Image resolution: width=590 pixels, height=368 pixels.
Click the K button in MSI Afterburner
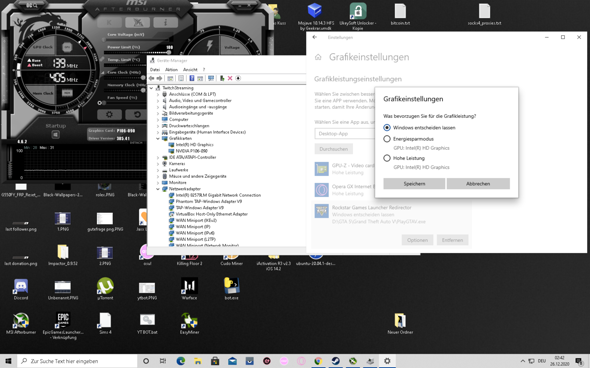point(109,23)
